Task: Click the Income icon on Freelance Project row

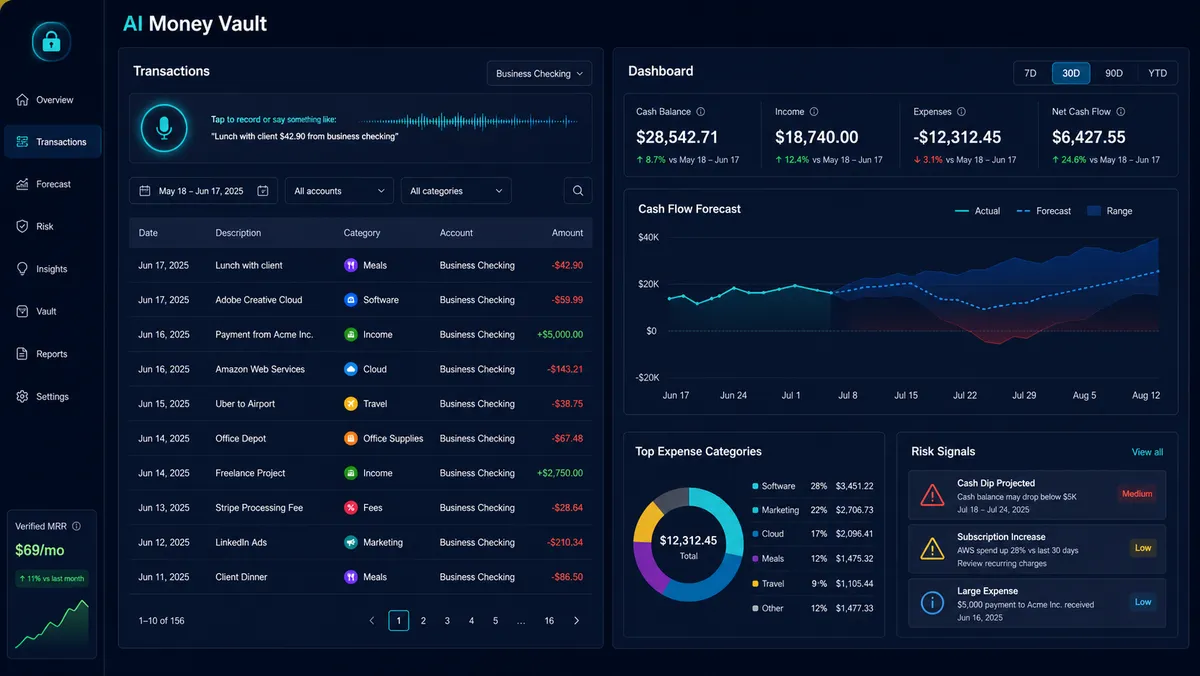Action: 351,473
